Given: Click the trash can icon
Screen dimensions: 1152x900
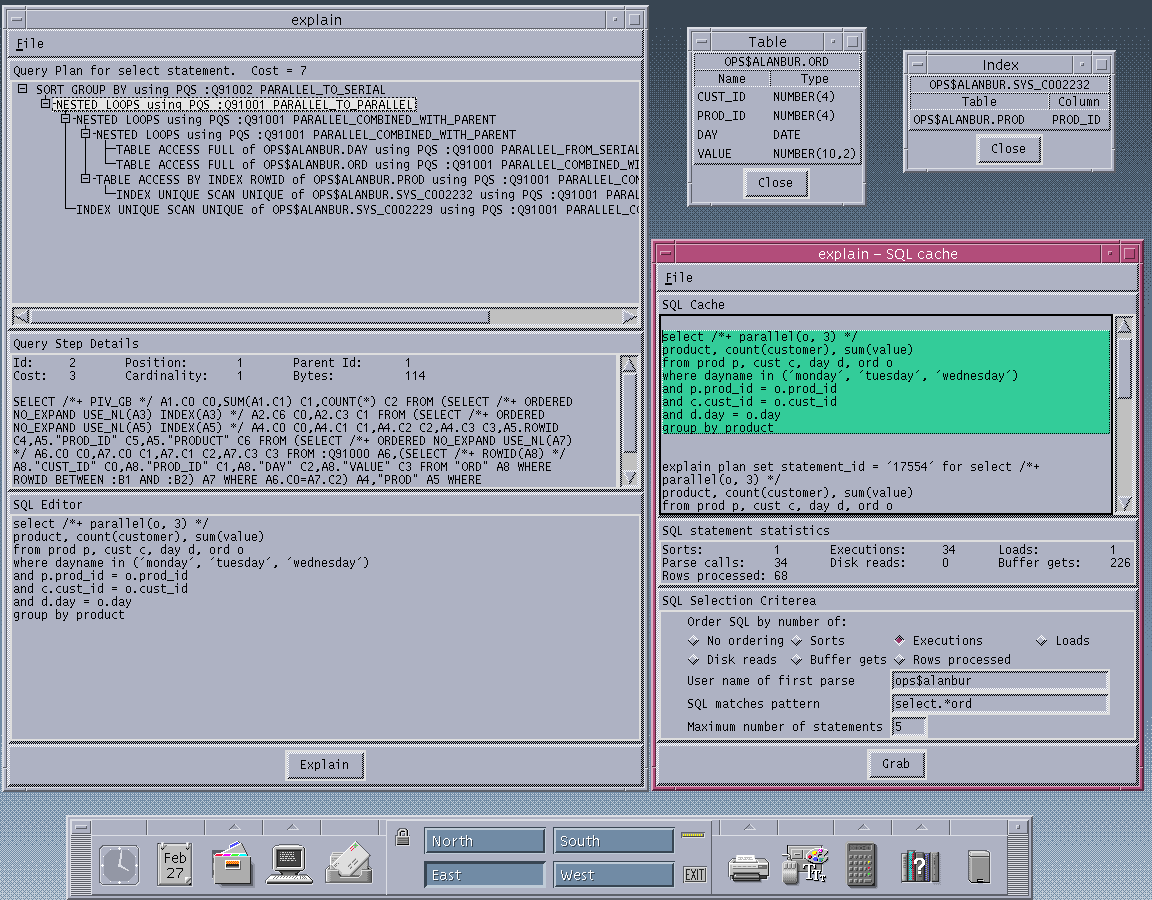Looking at the screenshot, I should 979,865.
